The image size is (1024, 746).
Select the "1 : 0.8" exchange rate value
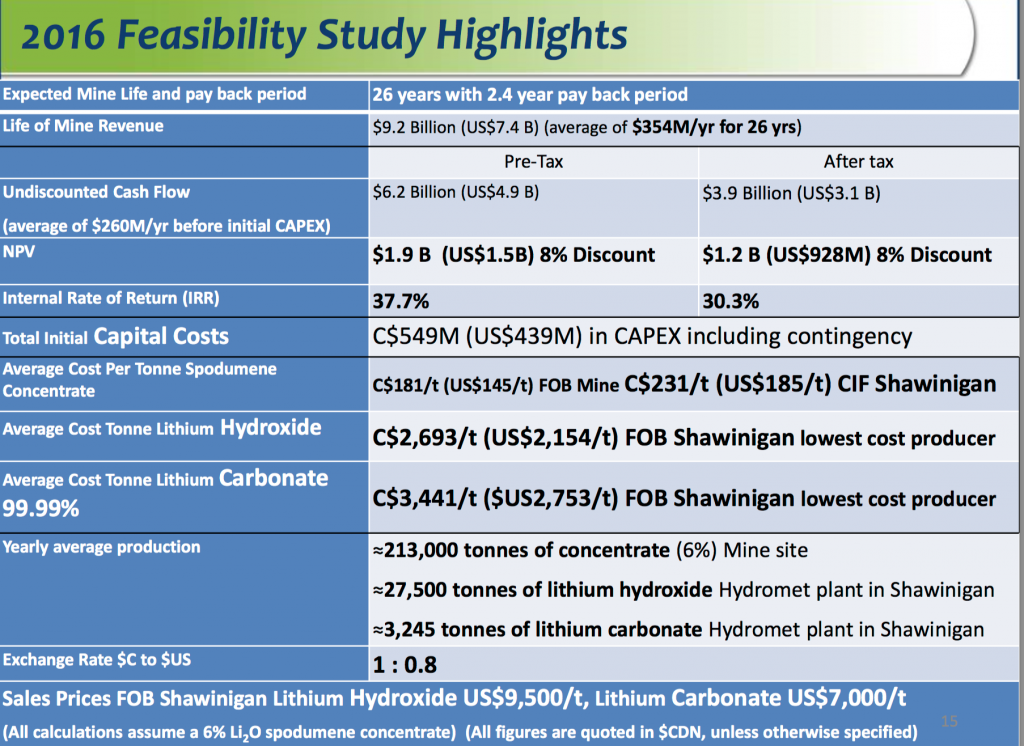(404, 664)
